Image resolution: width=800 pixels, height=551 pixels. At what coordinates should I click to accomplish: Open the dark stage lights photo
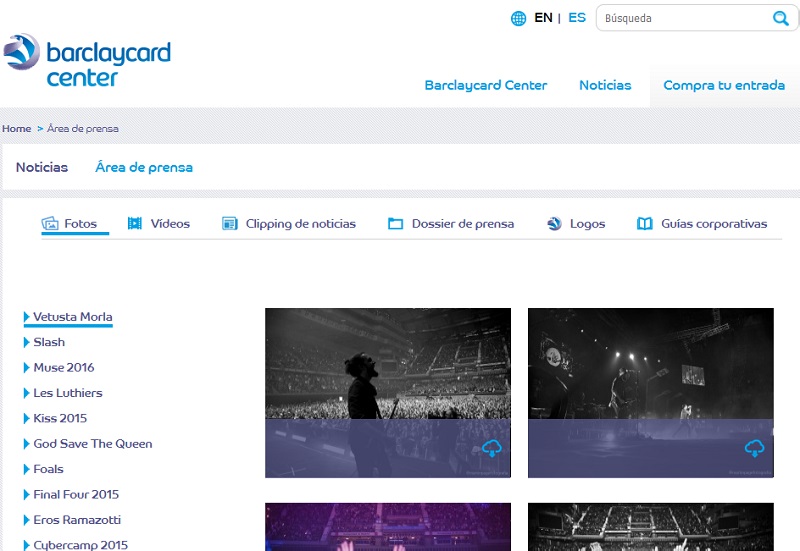pyautogui.click(x=651, y=393)
